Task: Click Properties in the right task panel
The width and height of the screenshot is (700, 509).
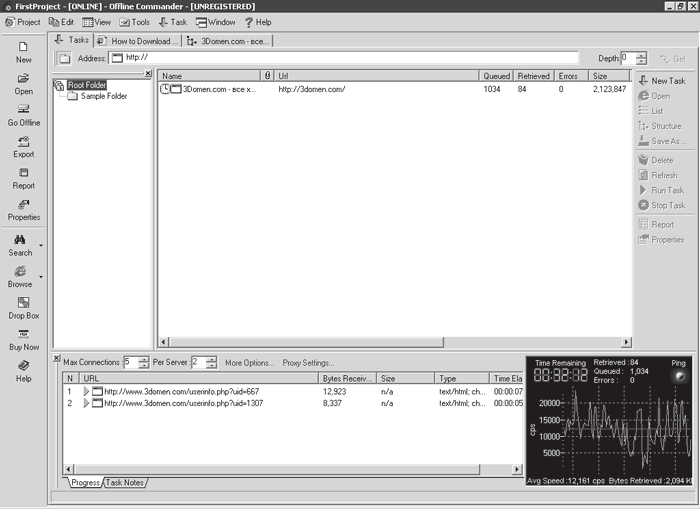Action: (x=662, y=240)
